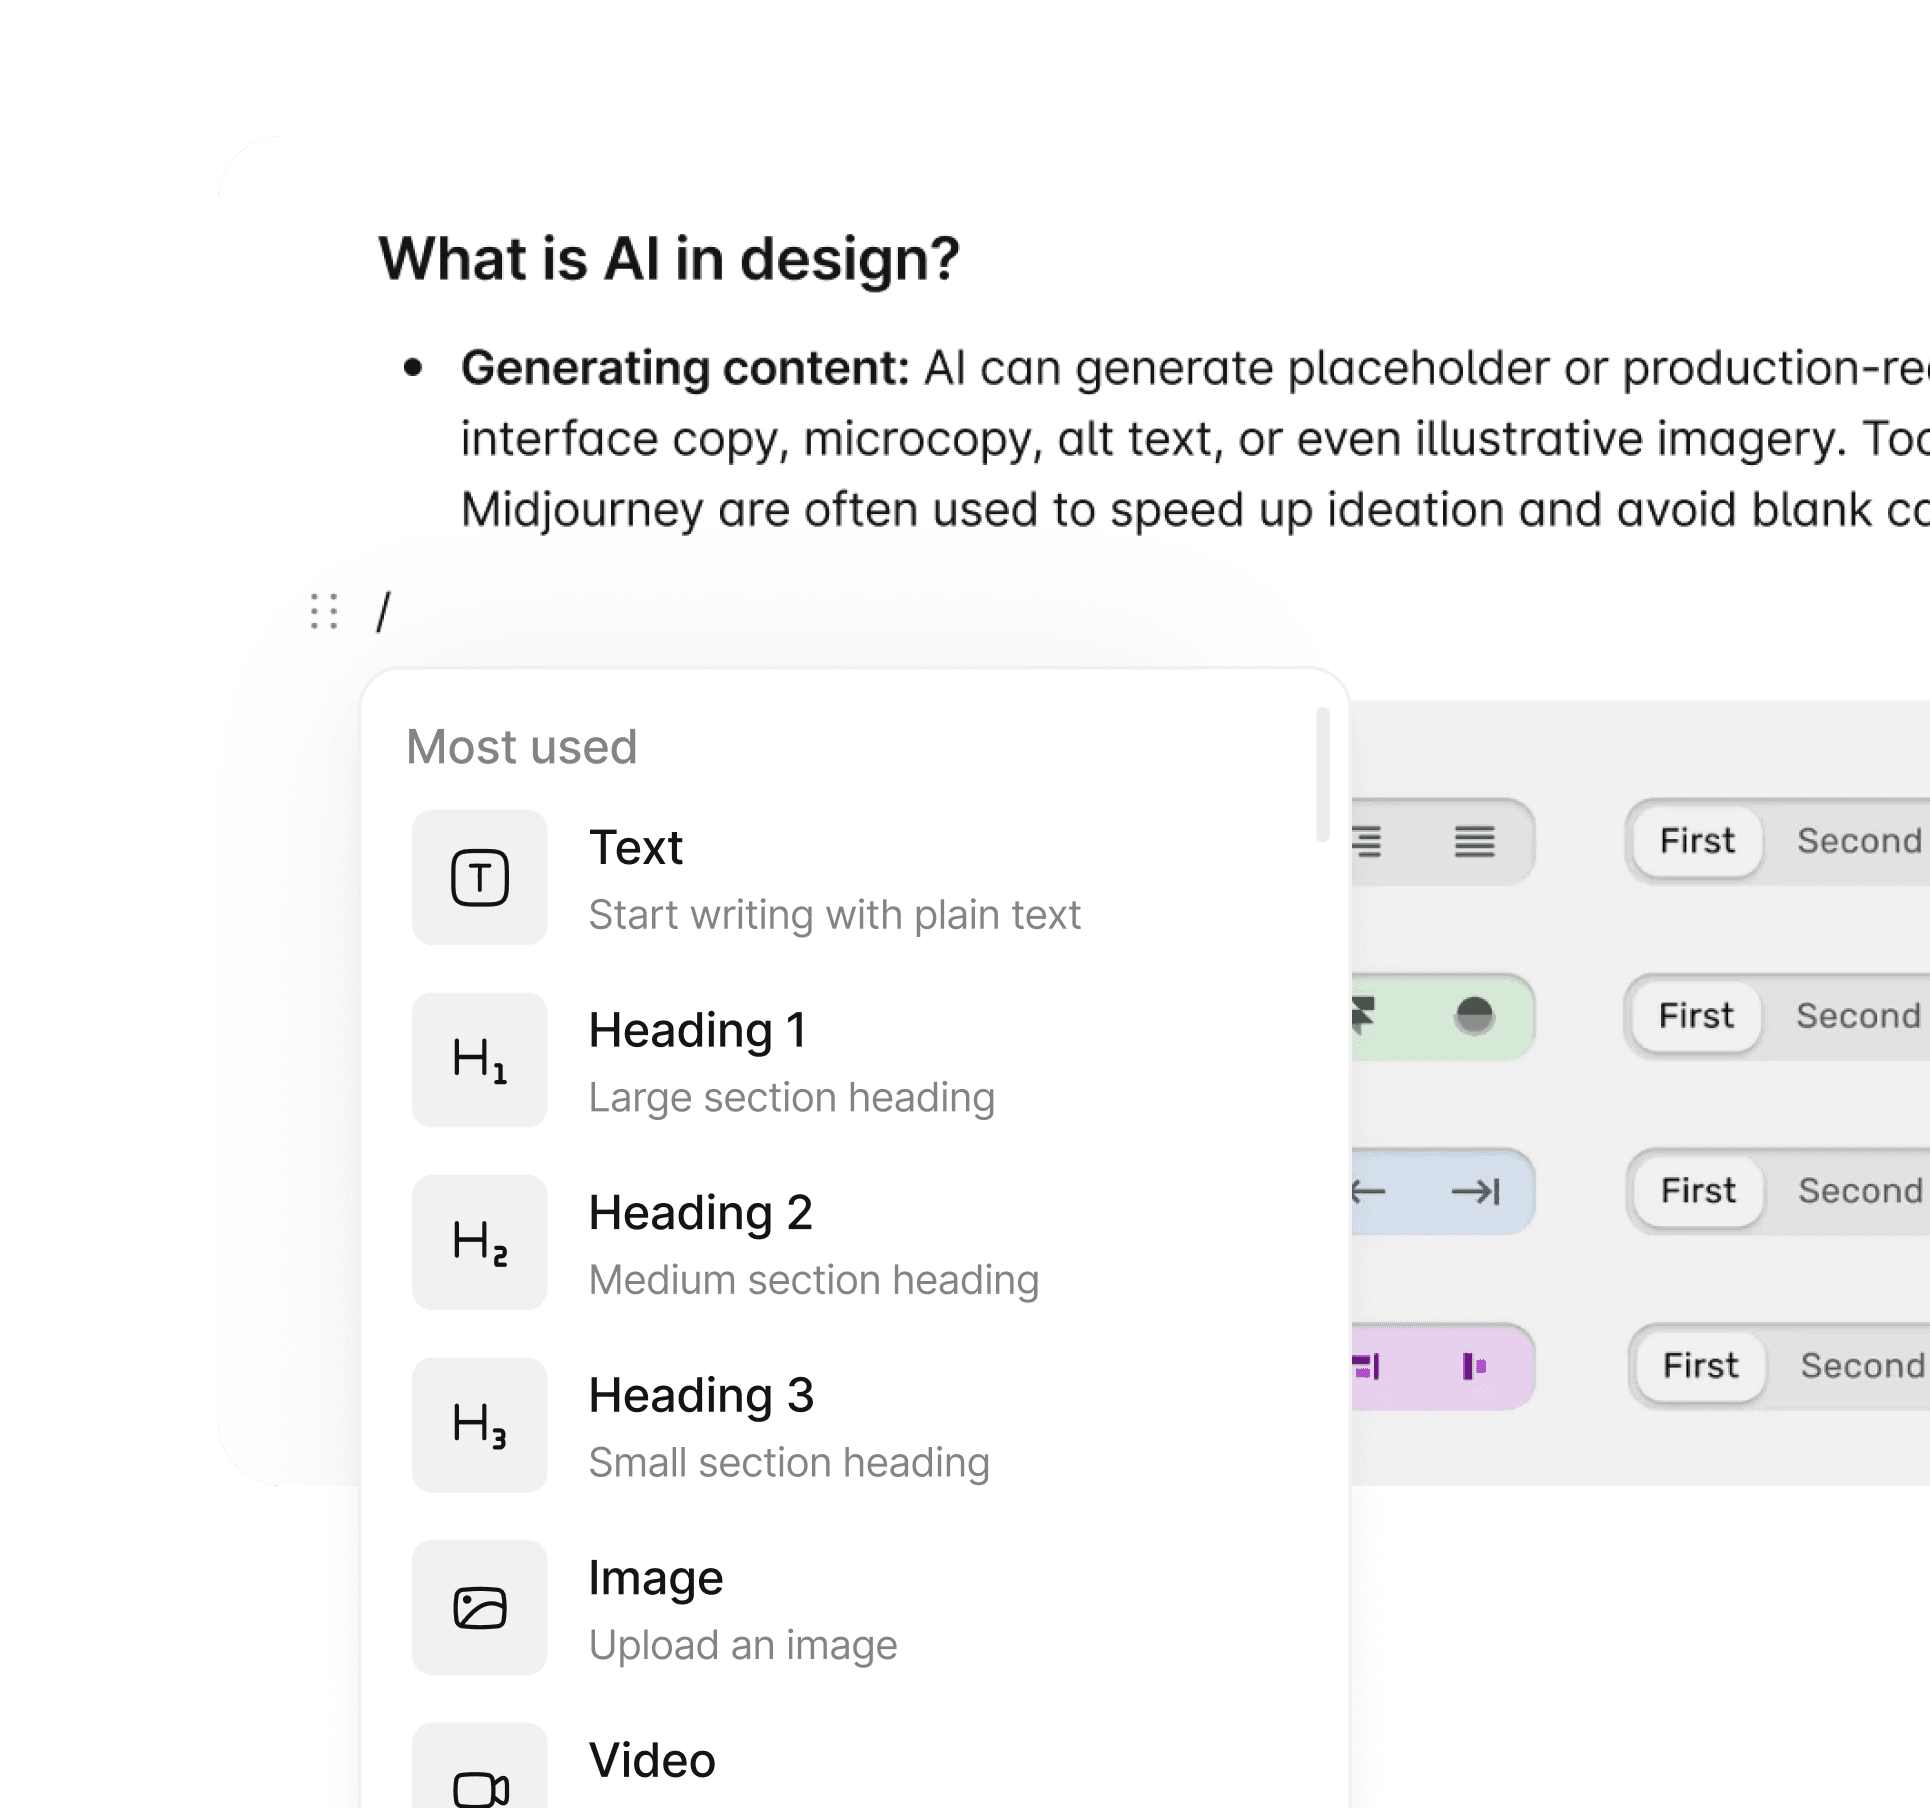Click the six-dot drag handle icon
This screenshot has height=1808, width=1930.
[x=324, y=611]
